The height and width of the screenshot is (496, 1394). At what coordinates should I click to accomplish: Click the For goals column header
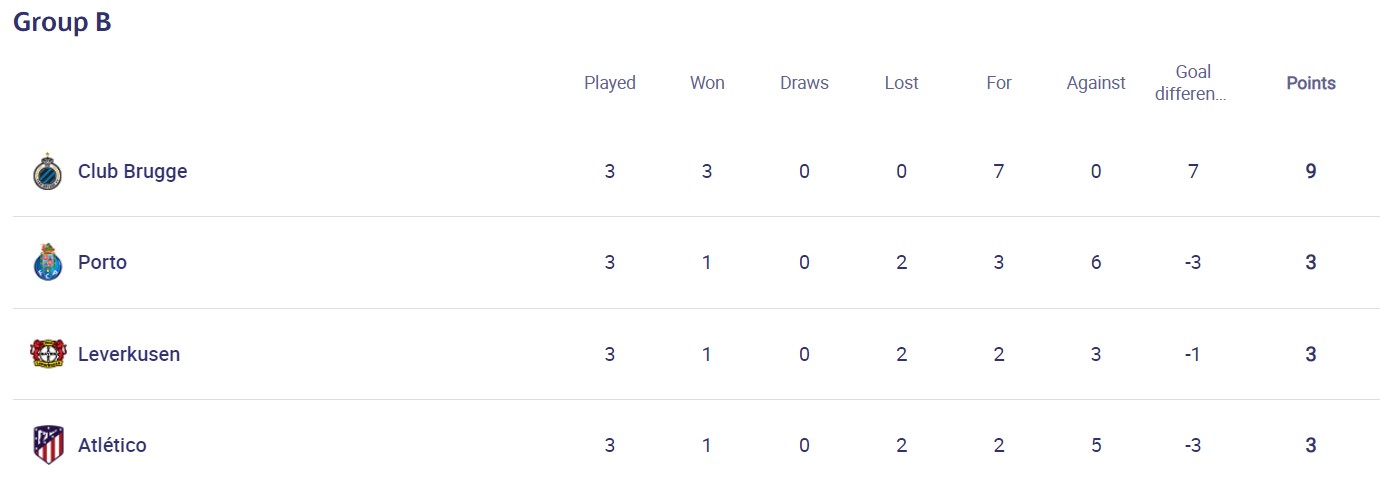[x=999, y=83]
